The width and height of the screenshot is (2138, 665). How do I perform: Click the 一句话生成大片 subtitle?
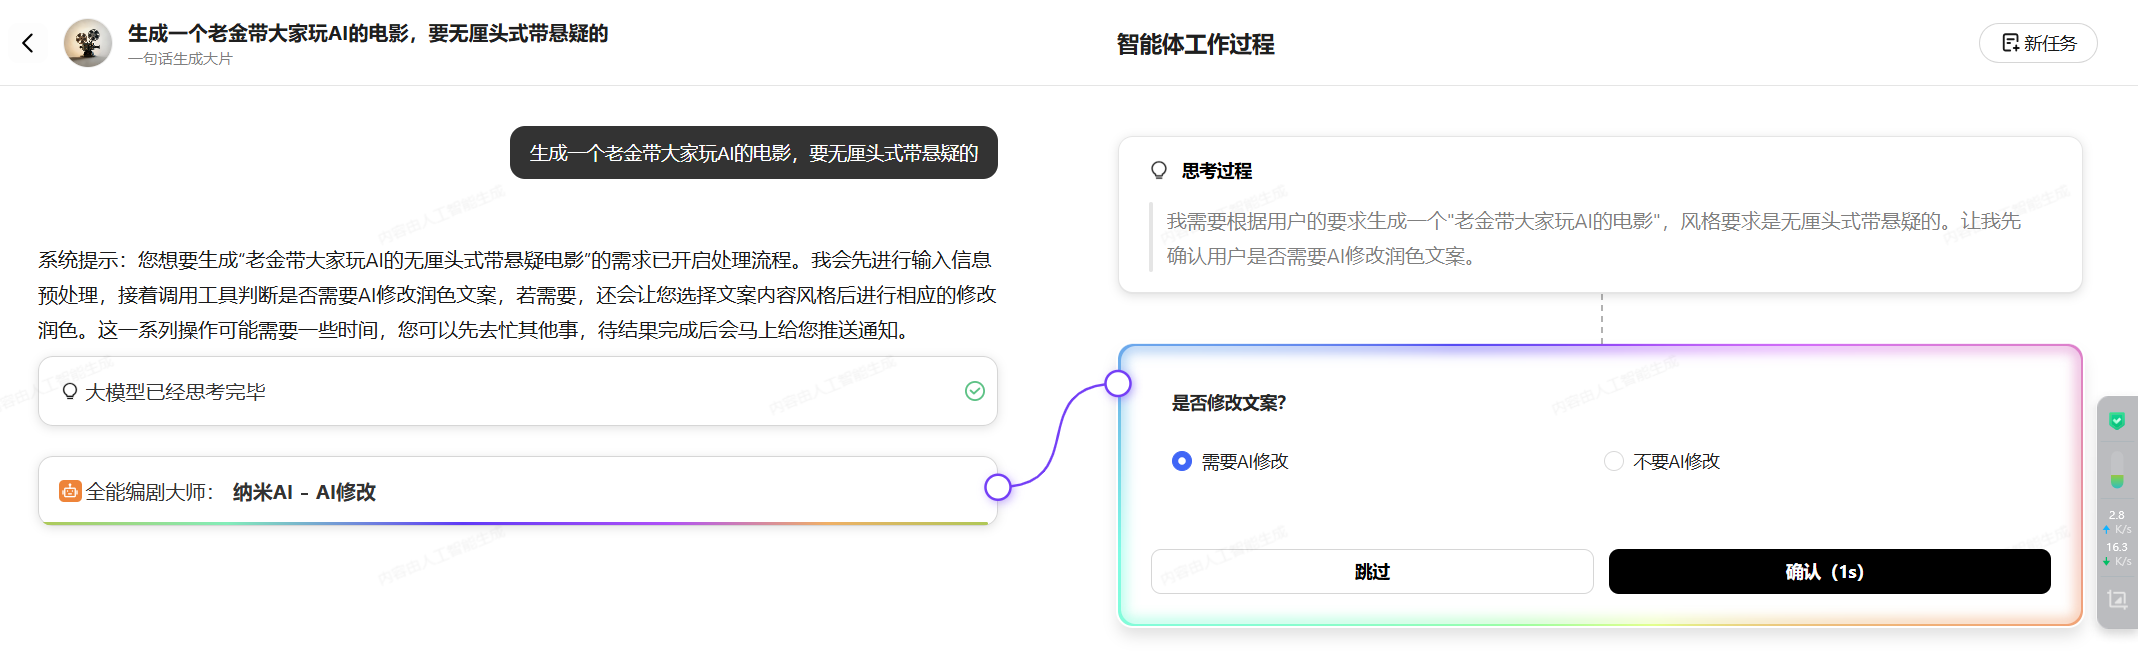click(x=180, y=59)
